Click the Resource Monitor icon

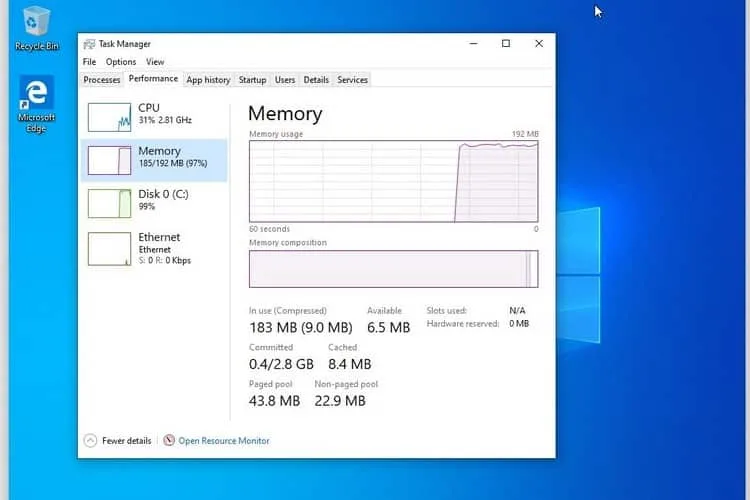pos(169,440)
